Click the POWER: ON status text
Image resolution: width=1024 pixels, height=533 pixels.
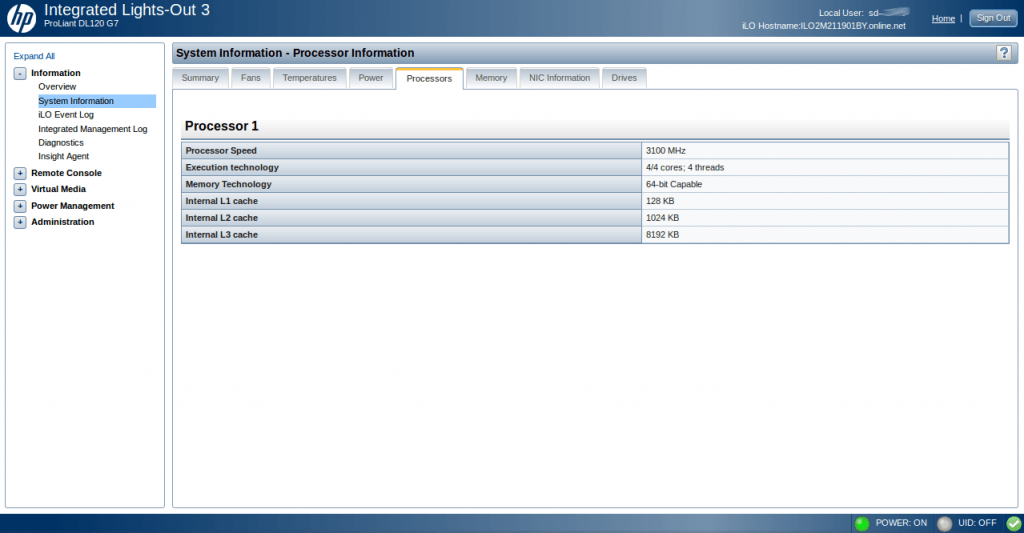[x=901, y=523]
